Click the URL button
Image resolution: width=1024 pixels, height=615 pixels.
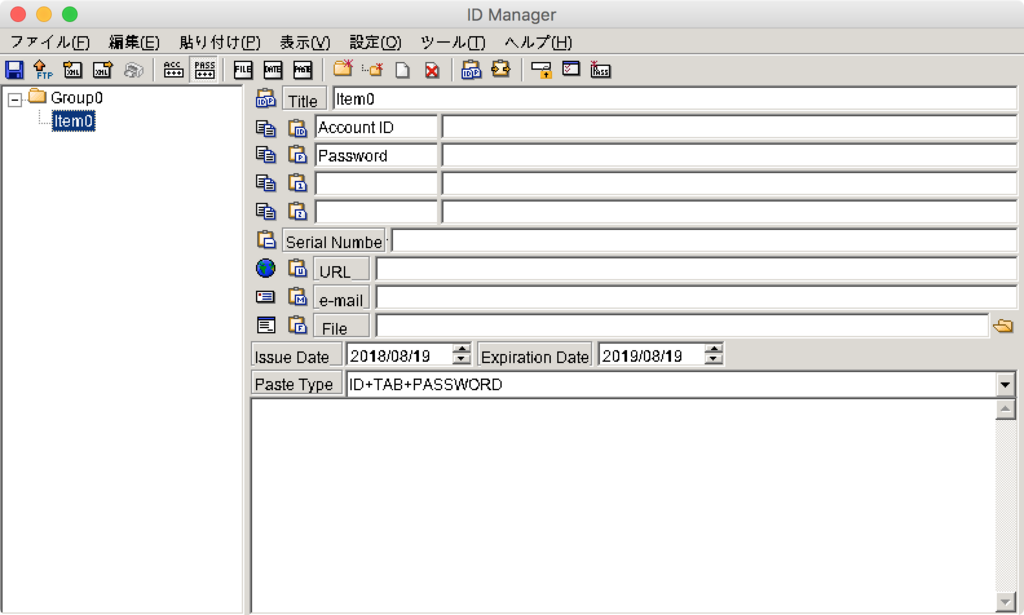pyautogui.click(x=341, y=270)
